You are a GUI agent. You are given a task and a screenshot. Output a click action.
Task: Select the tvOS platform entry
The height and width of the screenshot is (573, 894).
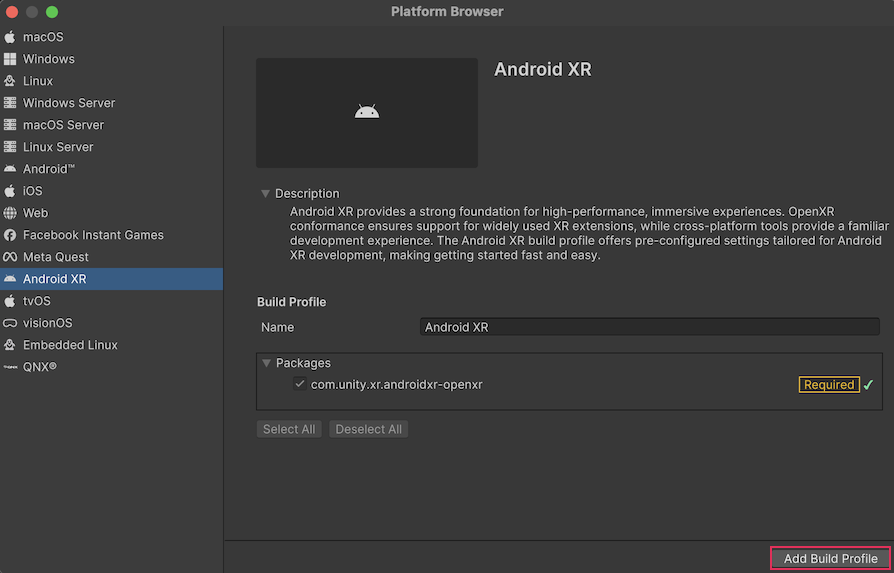[37, 301]
